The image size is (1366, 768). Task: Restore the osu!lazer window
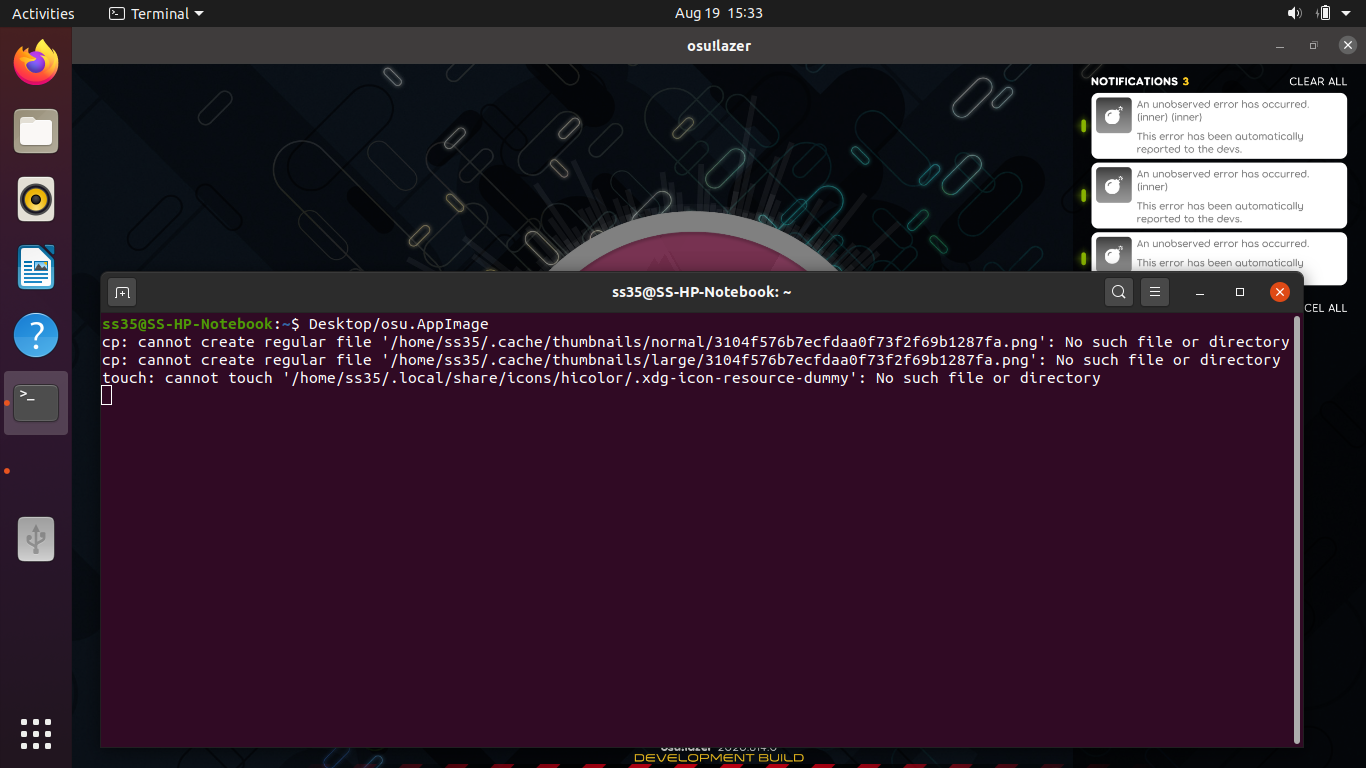click(x=1313, y=46)
